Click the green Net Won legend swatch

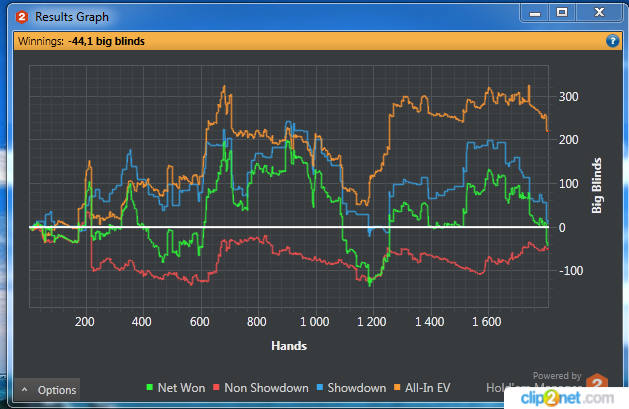150,387
